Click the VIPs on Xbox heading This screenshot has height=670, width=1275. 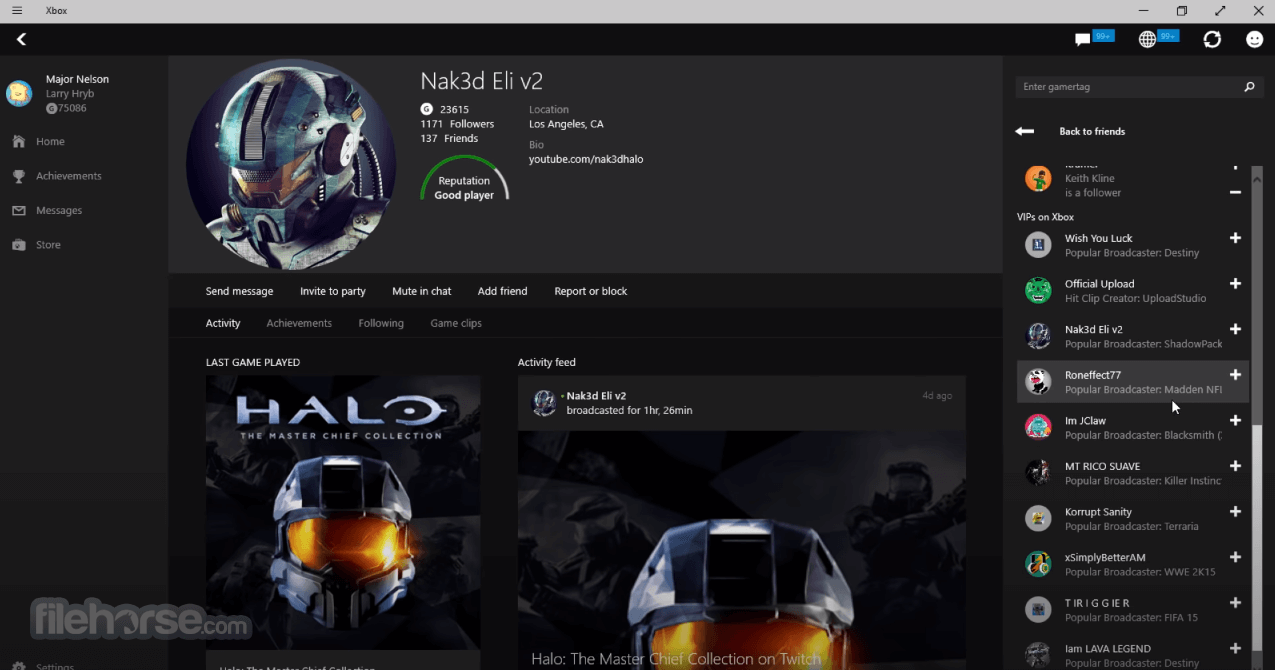click(1045, 217)
